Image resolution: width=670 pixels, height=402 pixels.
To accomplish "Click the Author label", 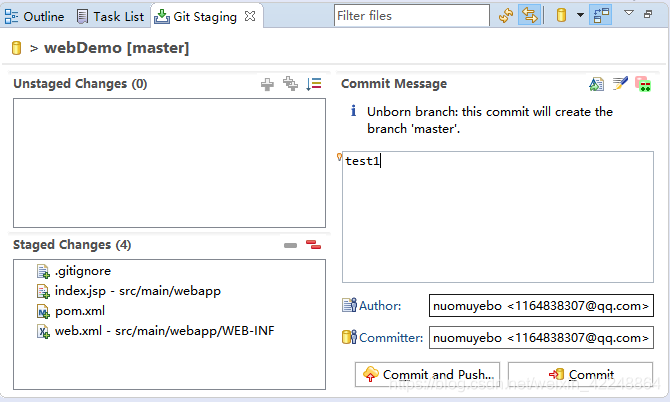I will pyautogui.click(x=380, y=306).
